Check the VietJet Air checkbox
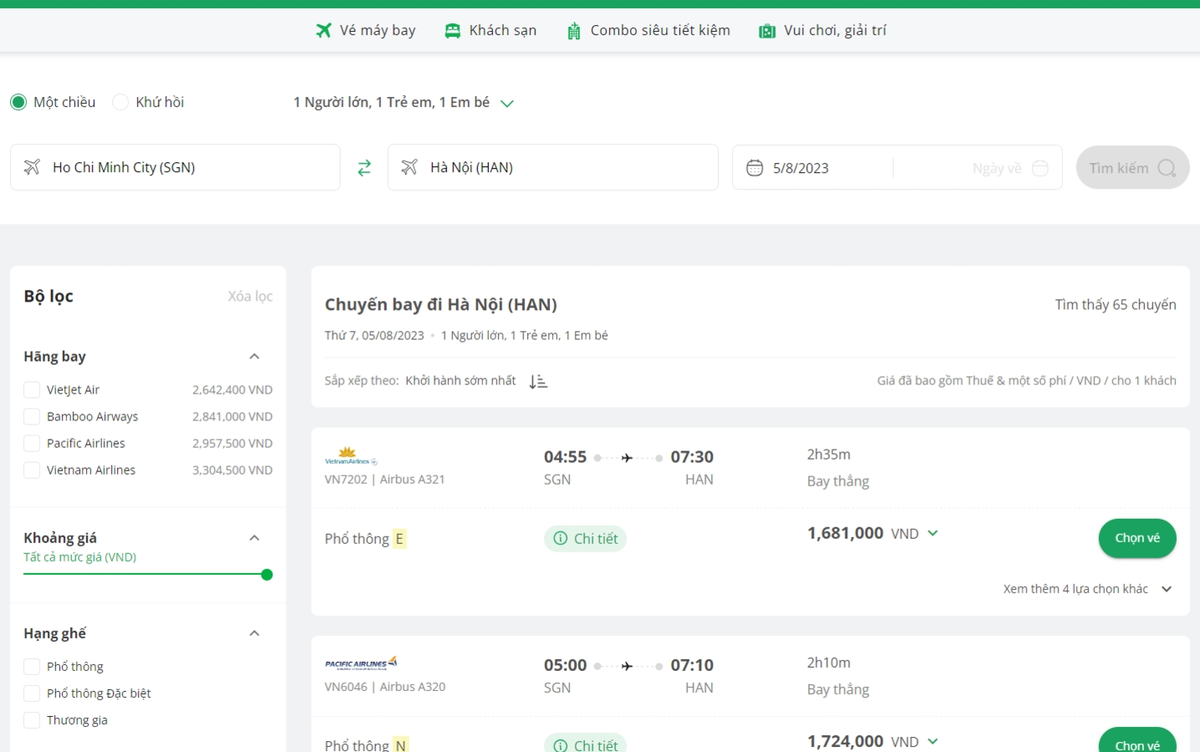Image resolution: width=1200 pixels, height=752 pixels. pos(32,390)
